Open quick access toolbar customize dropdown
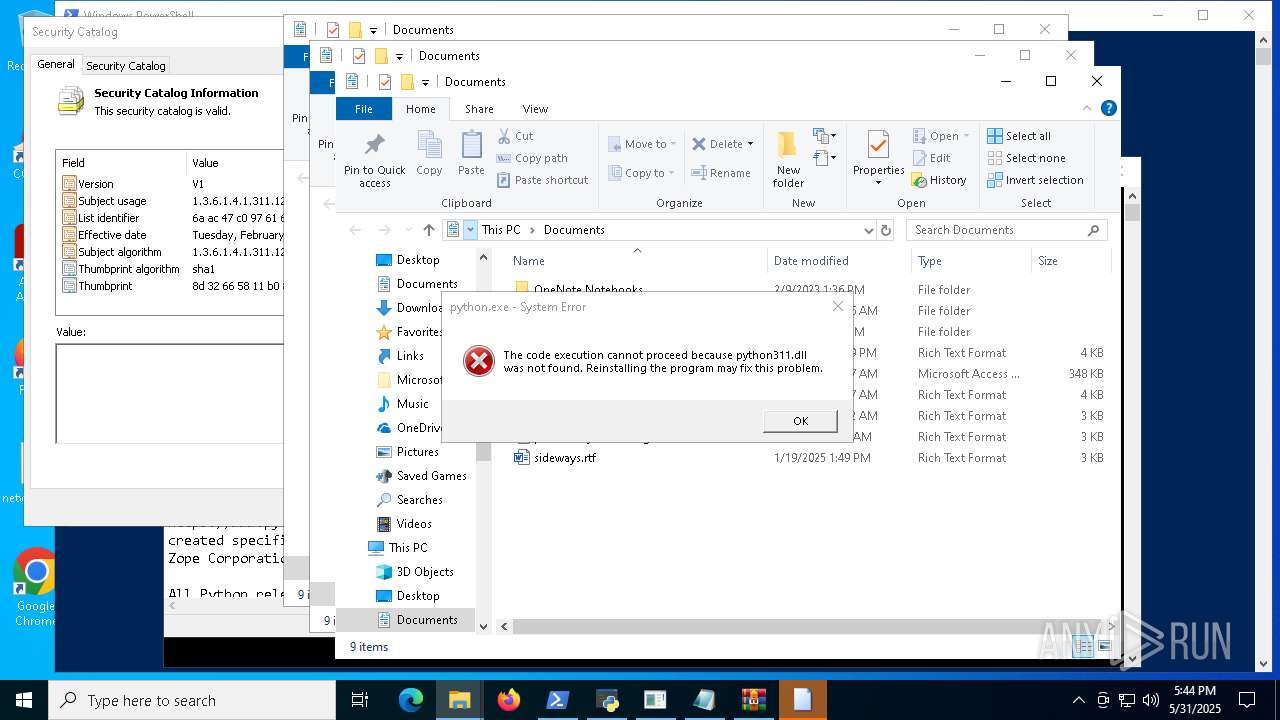 tap(425, 82)
